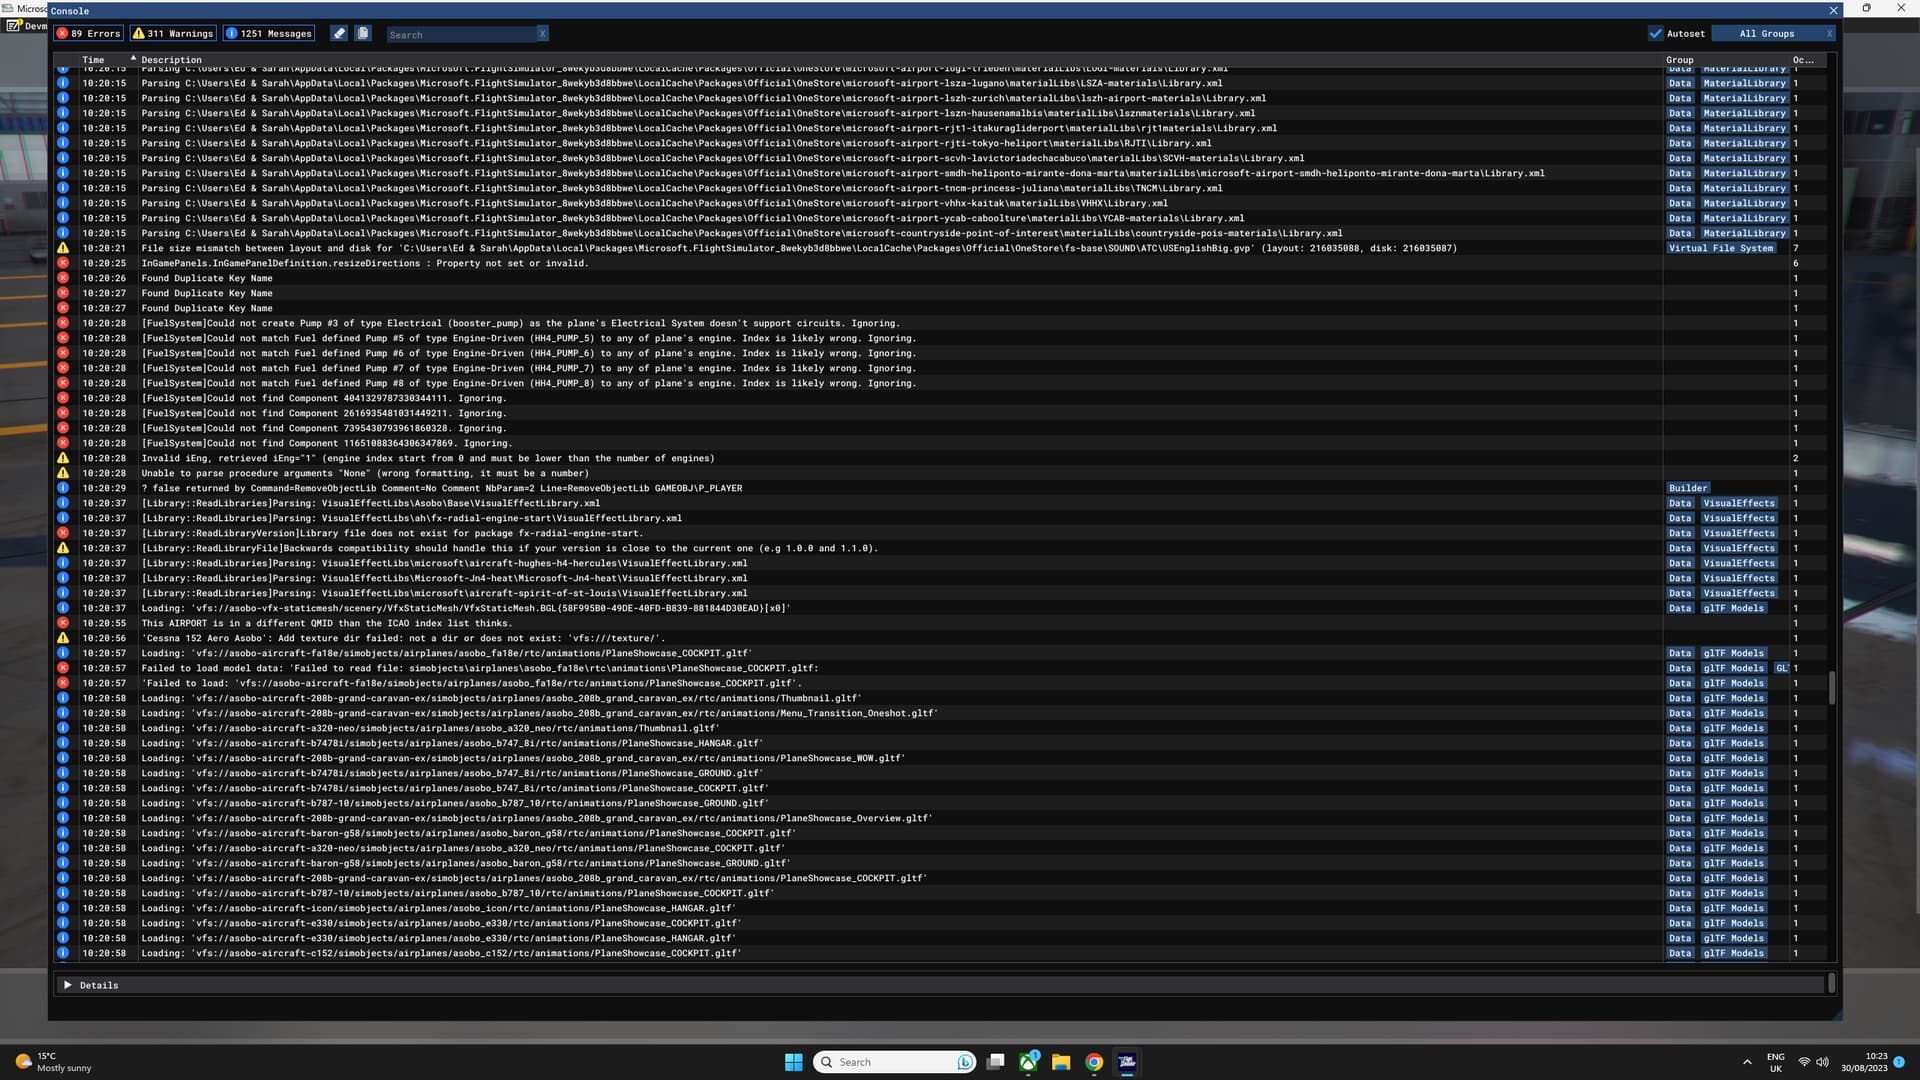
Task: Click the Virtual File System group tag
Action: pyautogui.click(x=1720, y=248)
